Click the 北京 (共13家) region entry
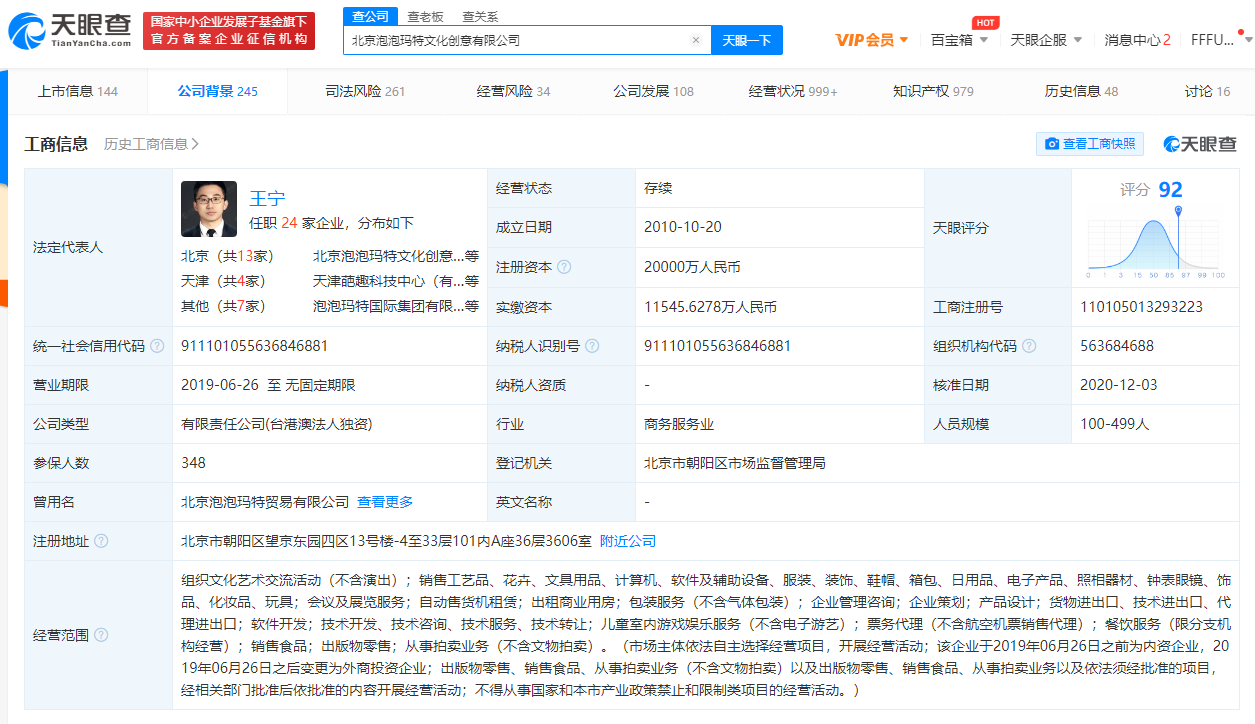 (227, 255)
